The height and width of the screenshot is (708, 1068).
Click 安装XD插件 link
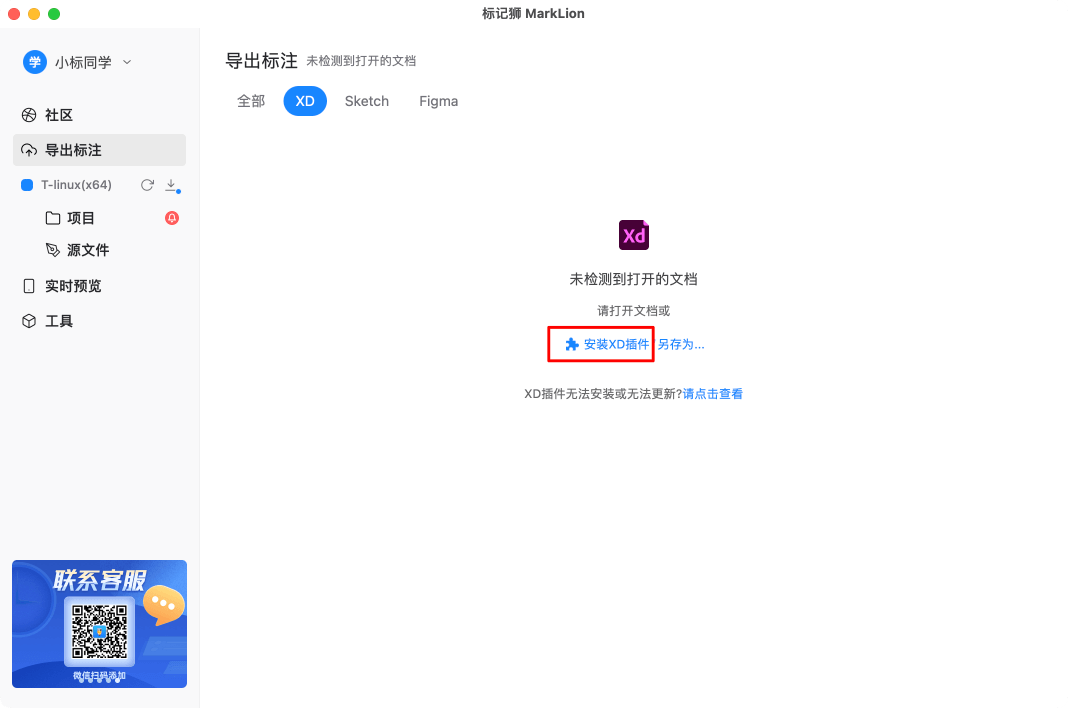616,344
